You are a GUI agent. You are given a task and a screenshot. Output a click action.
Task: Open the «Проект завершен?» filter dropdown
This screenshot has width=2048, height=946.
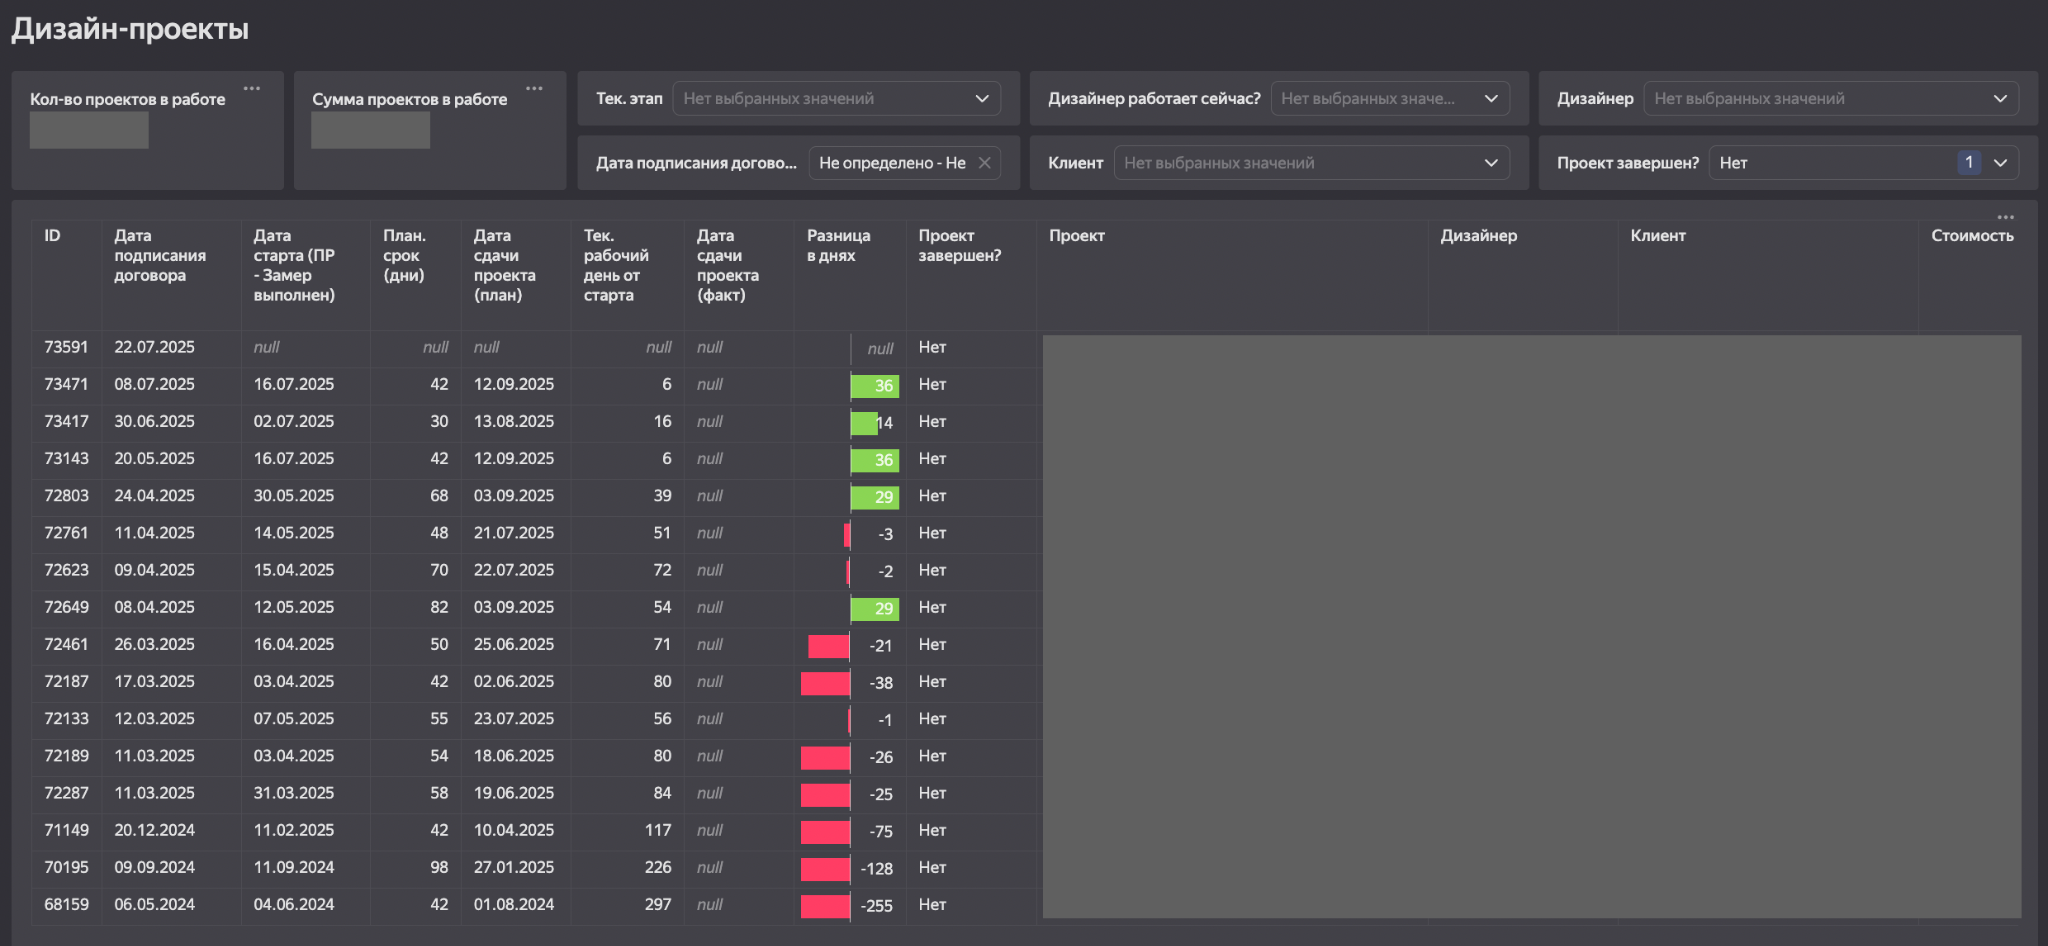[1864, 163]
